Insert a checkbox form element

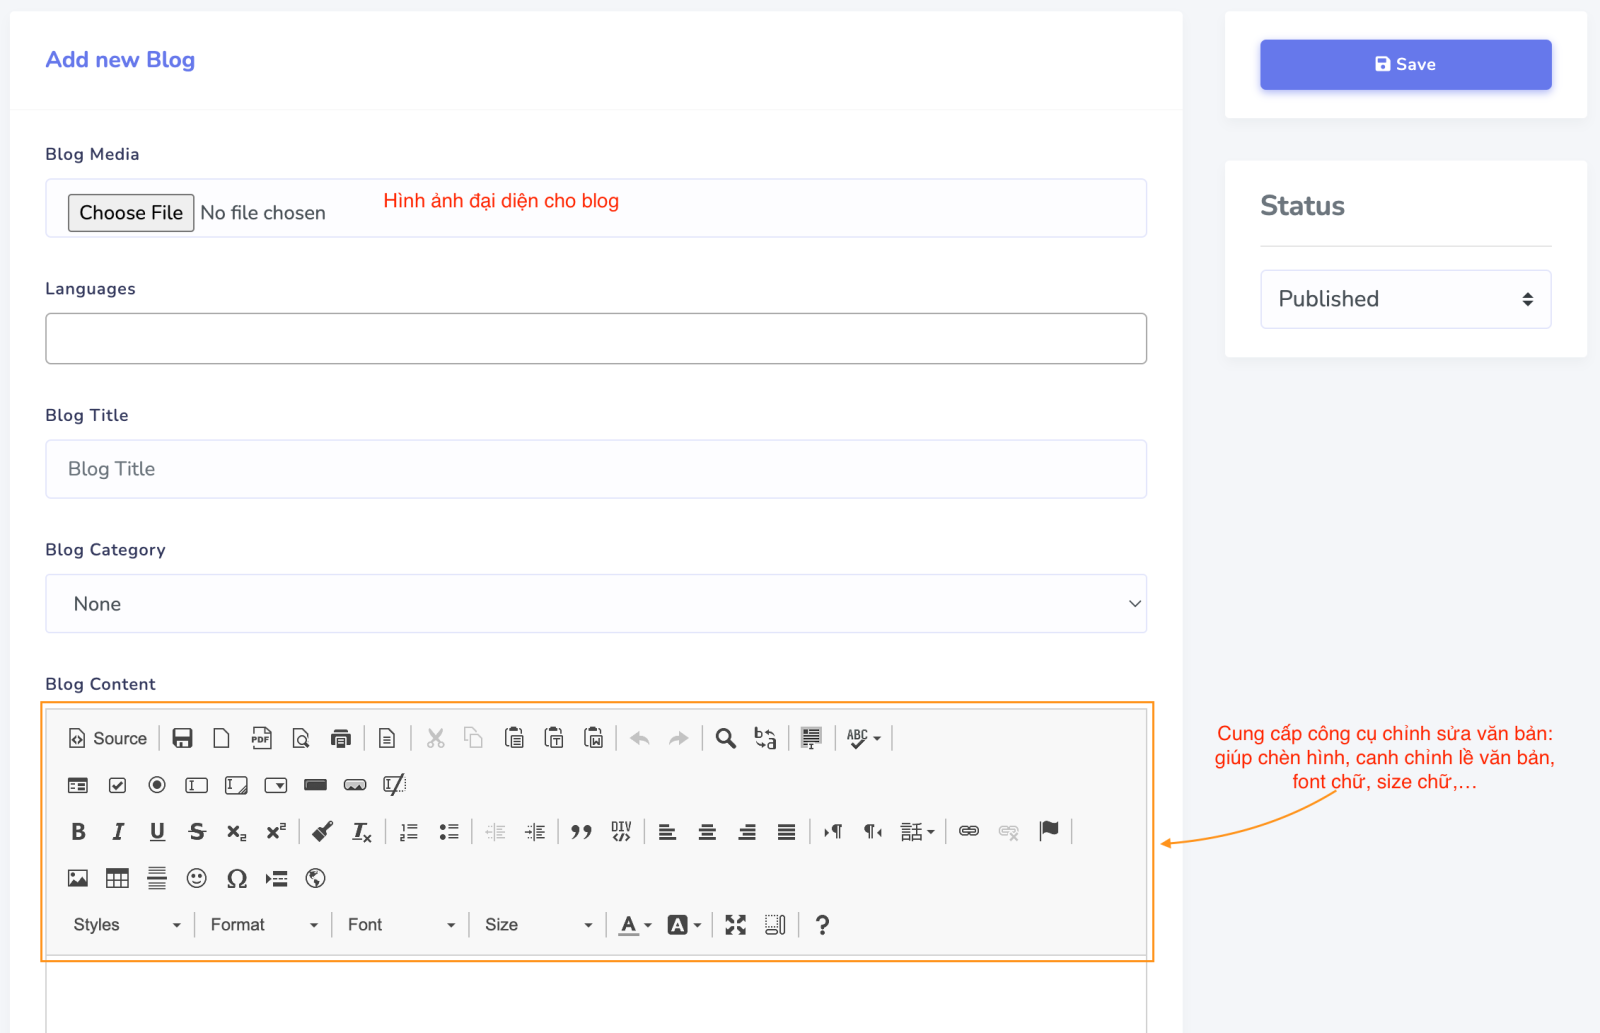pyautogui.click(x=117, y=786)
